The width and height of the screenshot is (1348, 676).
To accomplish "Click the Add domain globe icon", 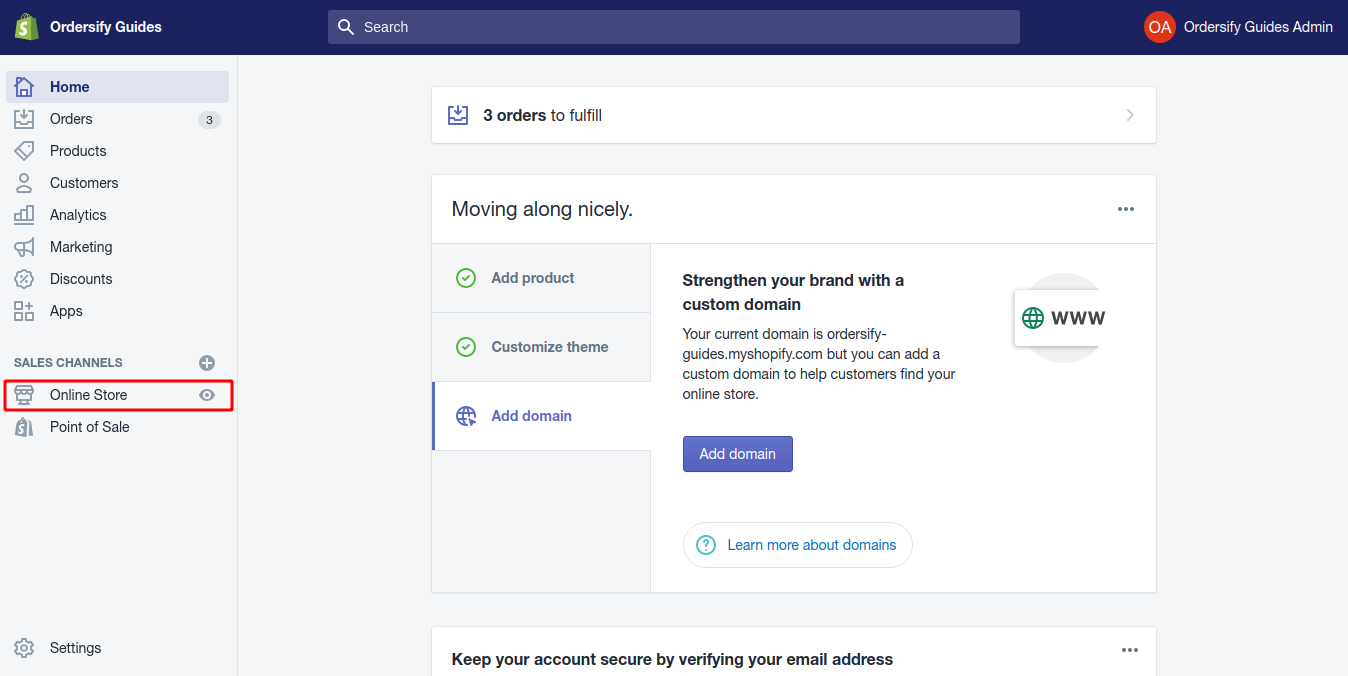I will point(466,416).
